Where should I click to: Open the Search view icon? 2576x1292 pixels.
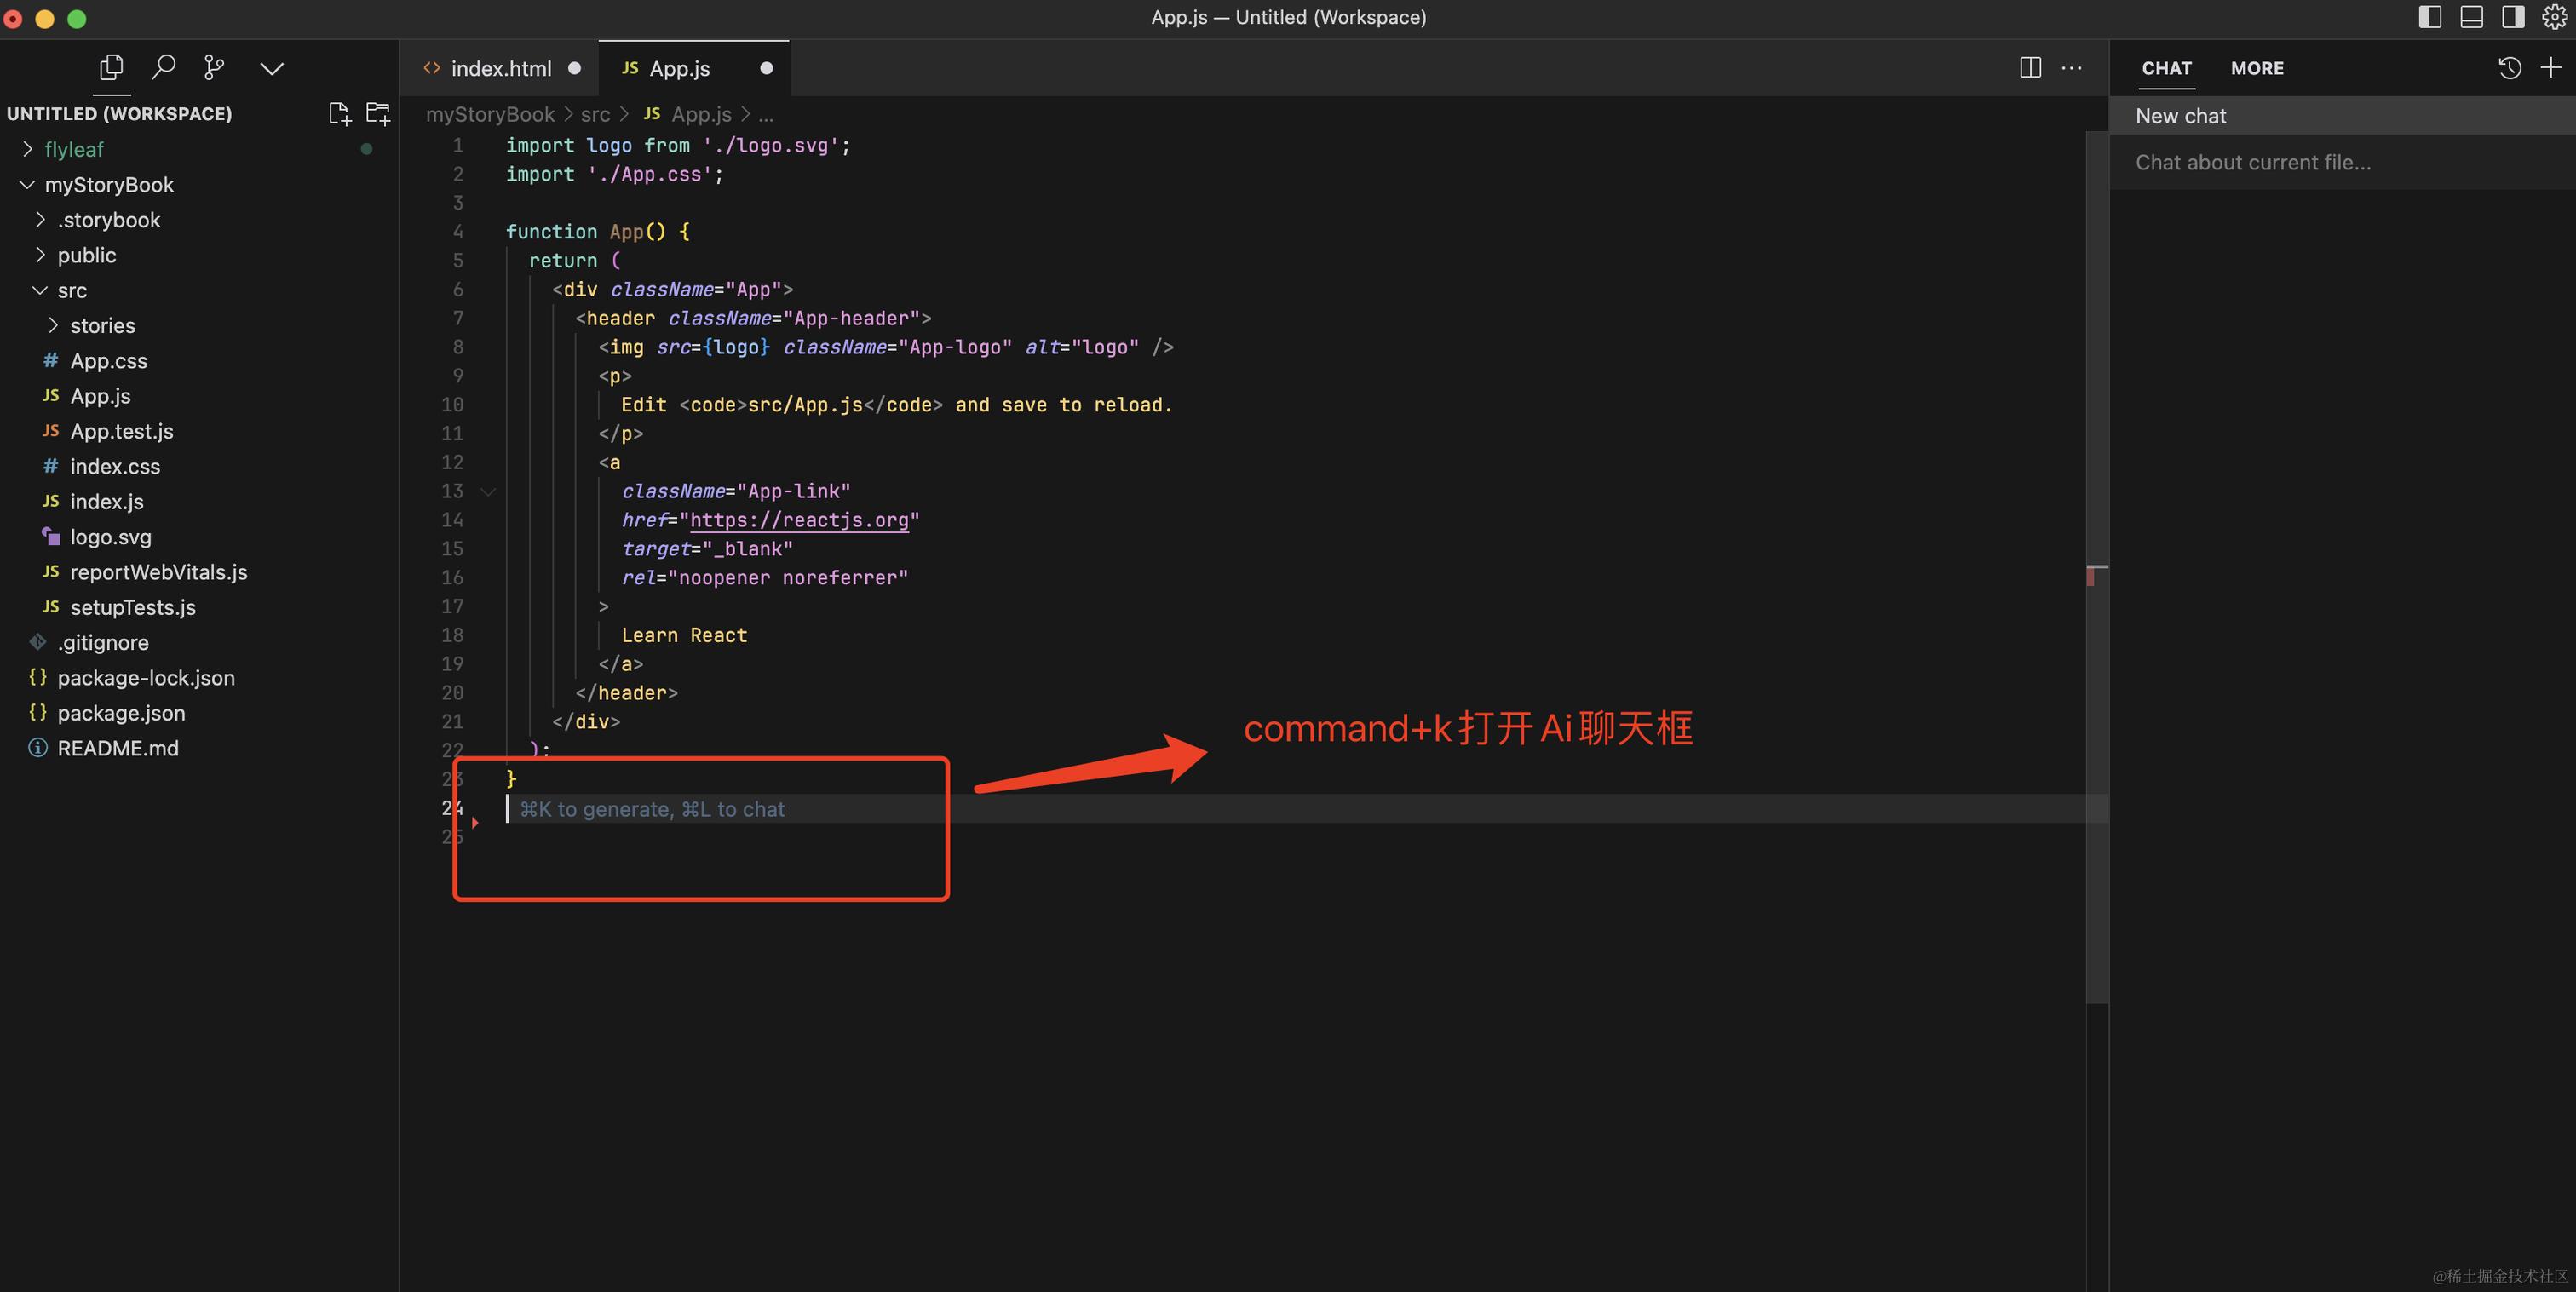click(x=163, y=68)
